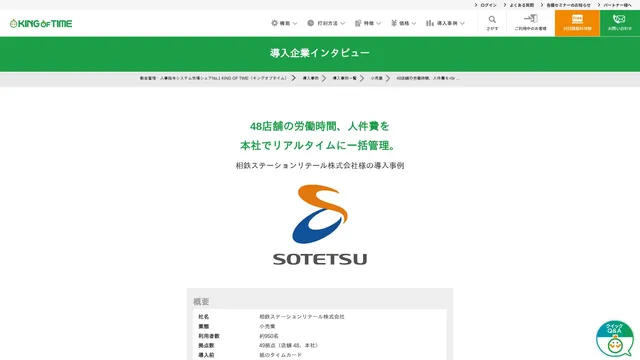Open the 打刻方法 menu item
The height and width of the screenshot is (360, 640).
[328, 24]
